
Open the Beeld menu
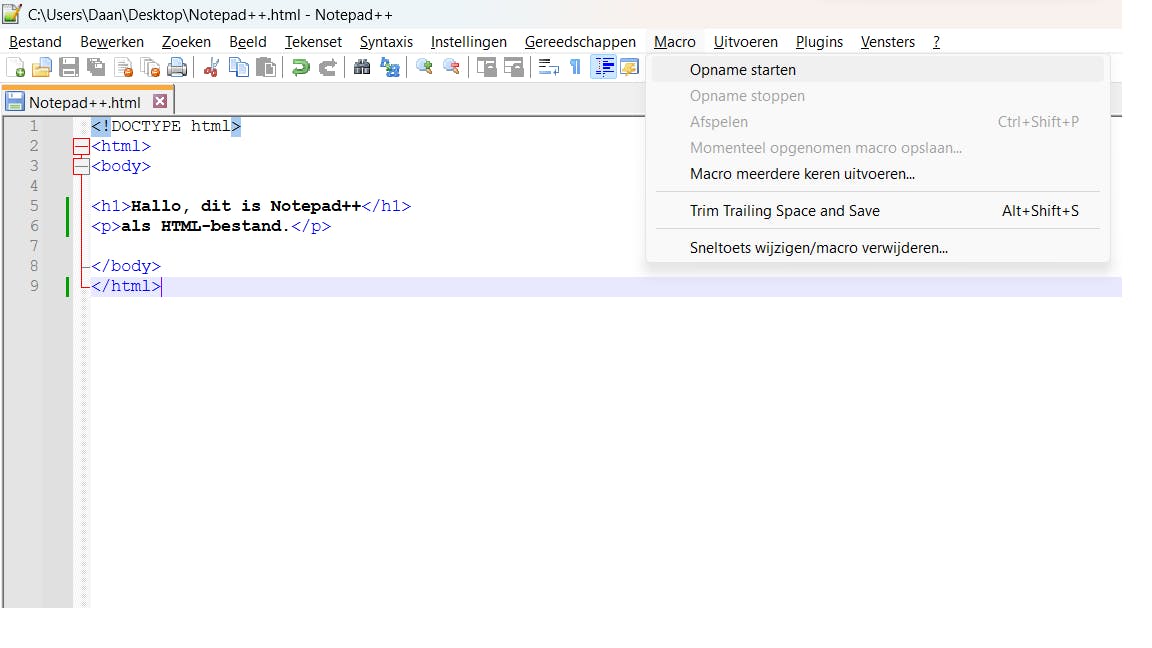coord(248,42)
